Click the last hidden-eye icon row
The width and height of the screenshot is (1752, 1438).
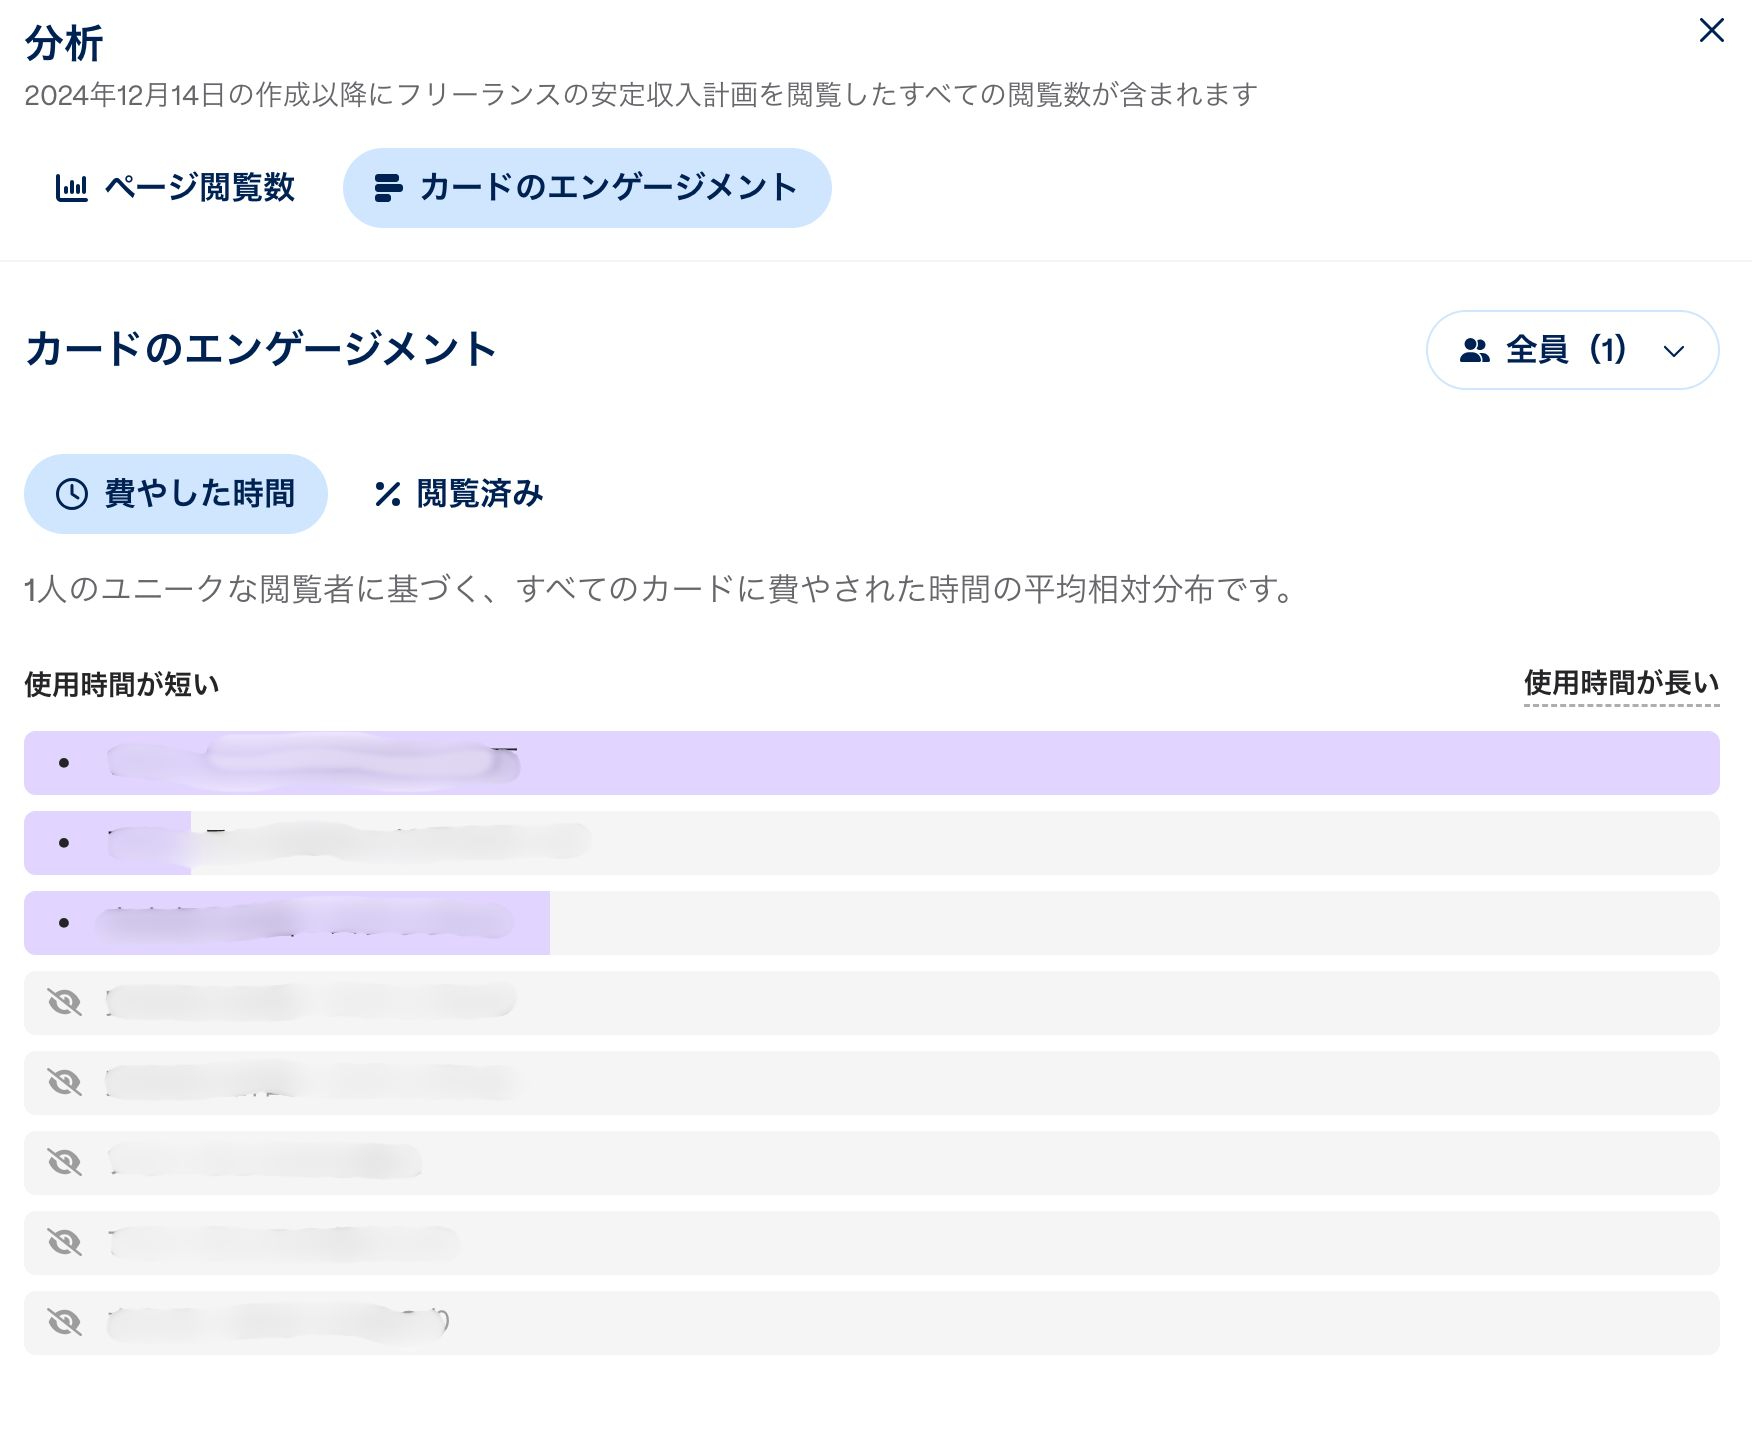tap(872, 1323)
